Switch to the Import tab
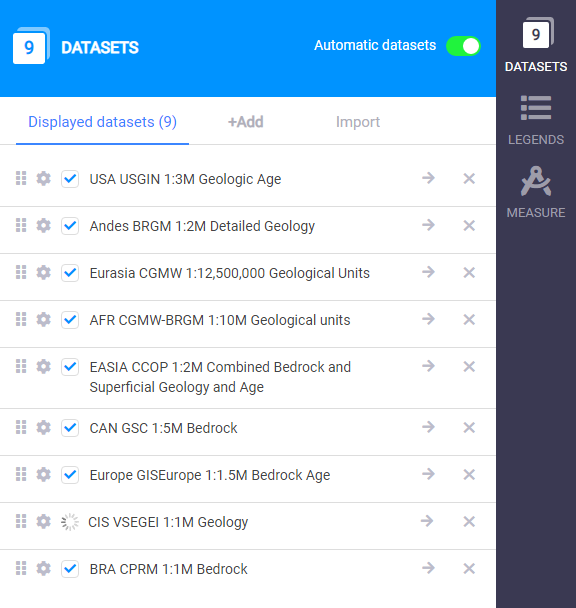The height and width of the screenshot is (608, 576). coord(358,122)
